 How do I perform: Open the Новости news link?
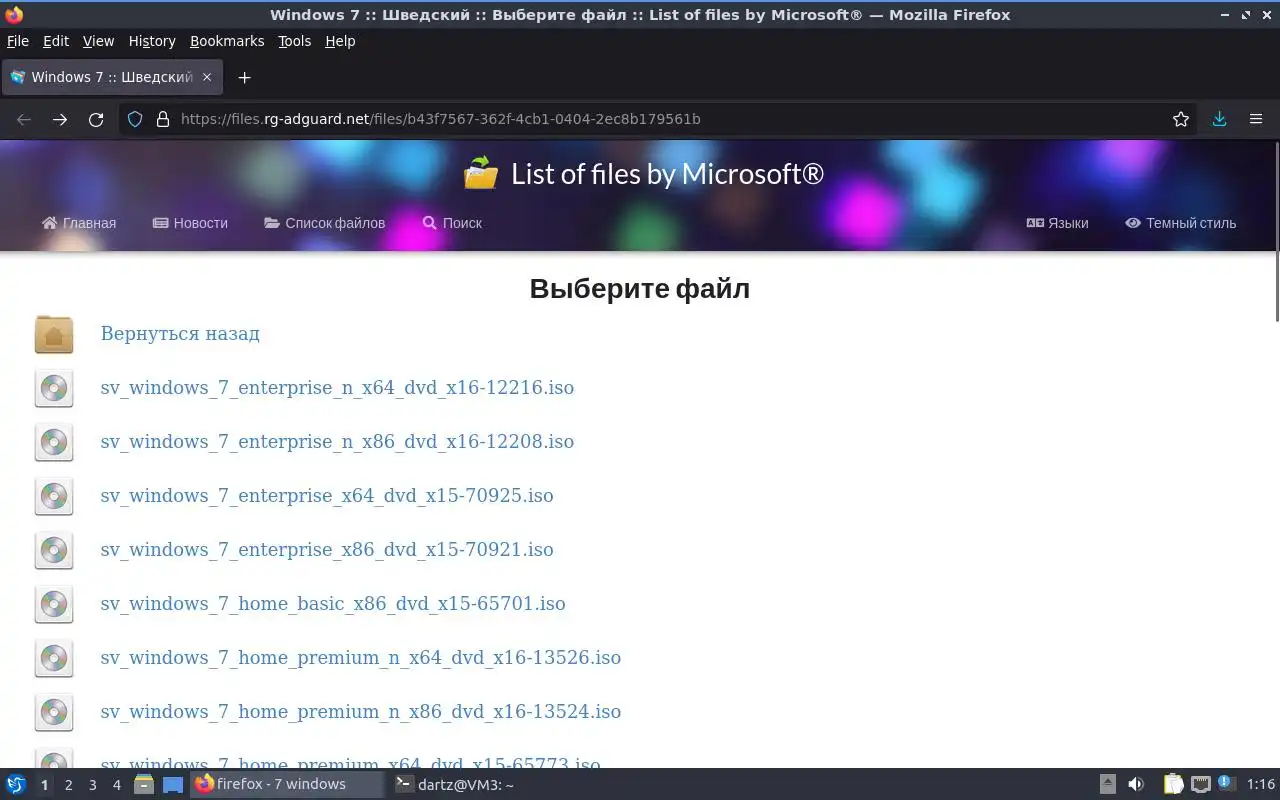point(190,223)
